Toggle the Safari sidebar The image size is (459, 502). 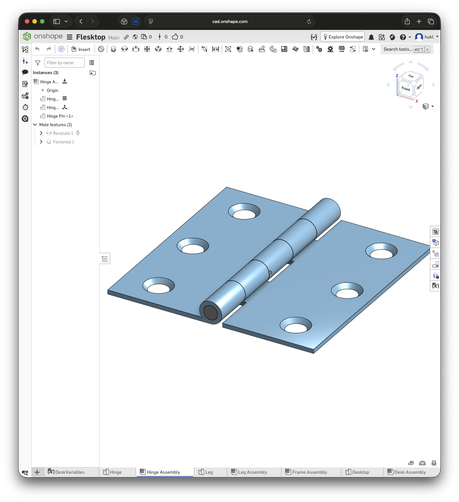coord(57,21)
